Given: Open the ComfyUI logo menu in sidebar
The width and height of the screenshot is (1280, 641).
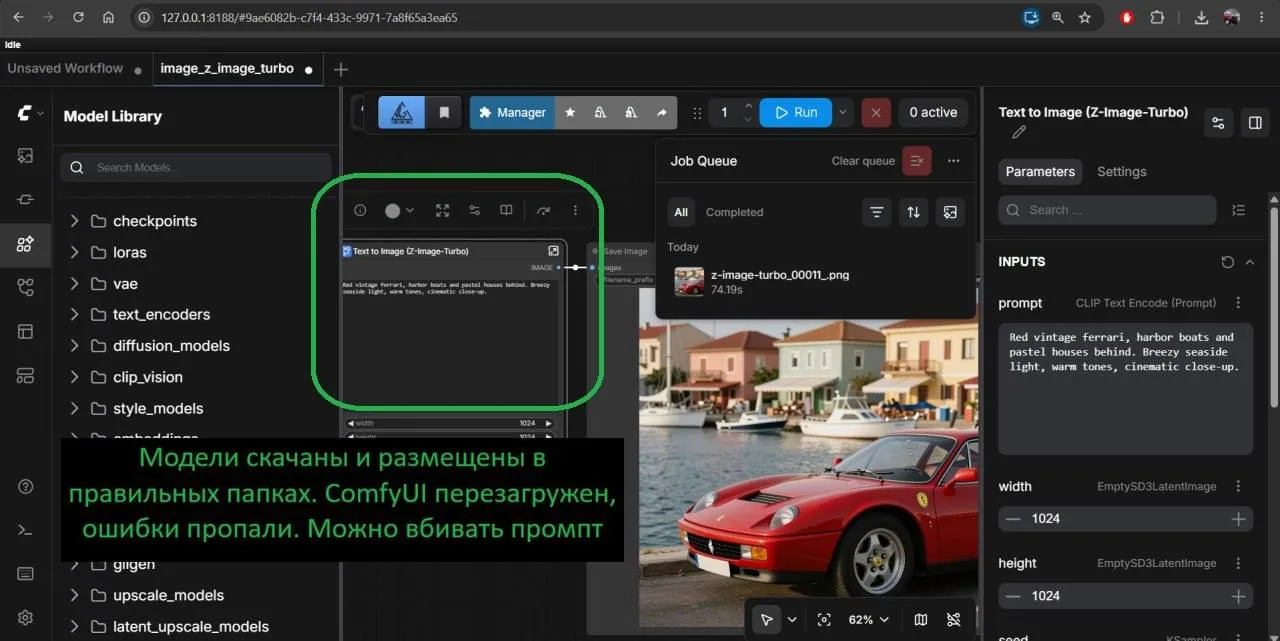Looking at the screenshot, I should click(29, 114).
